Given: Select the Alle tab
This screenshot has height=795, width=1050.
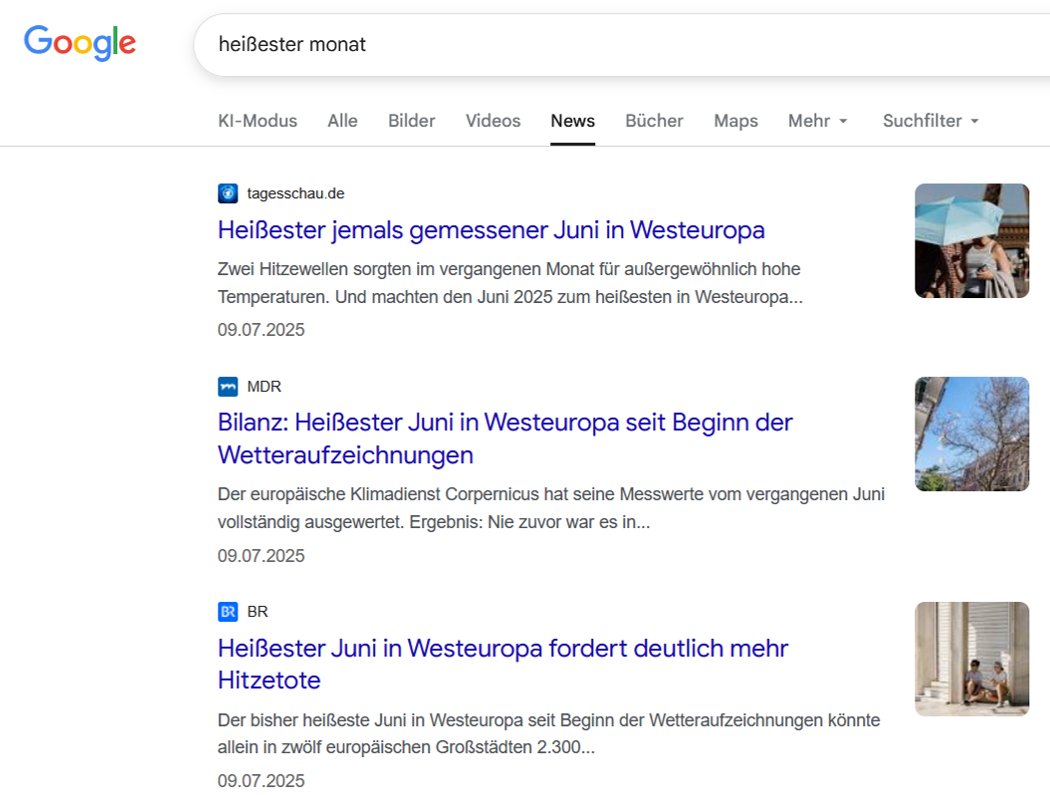Looking at the screenshot, I should (x=342, y=120).
